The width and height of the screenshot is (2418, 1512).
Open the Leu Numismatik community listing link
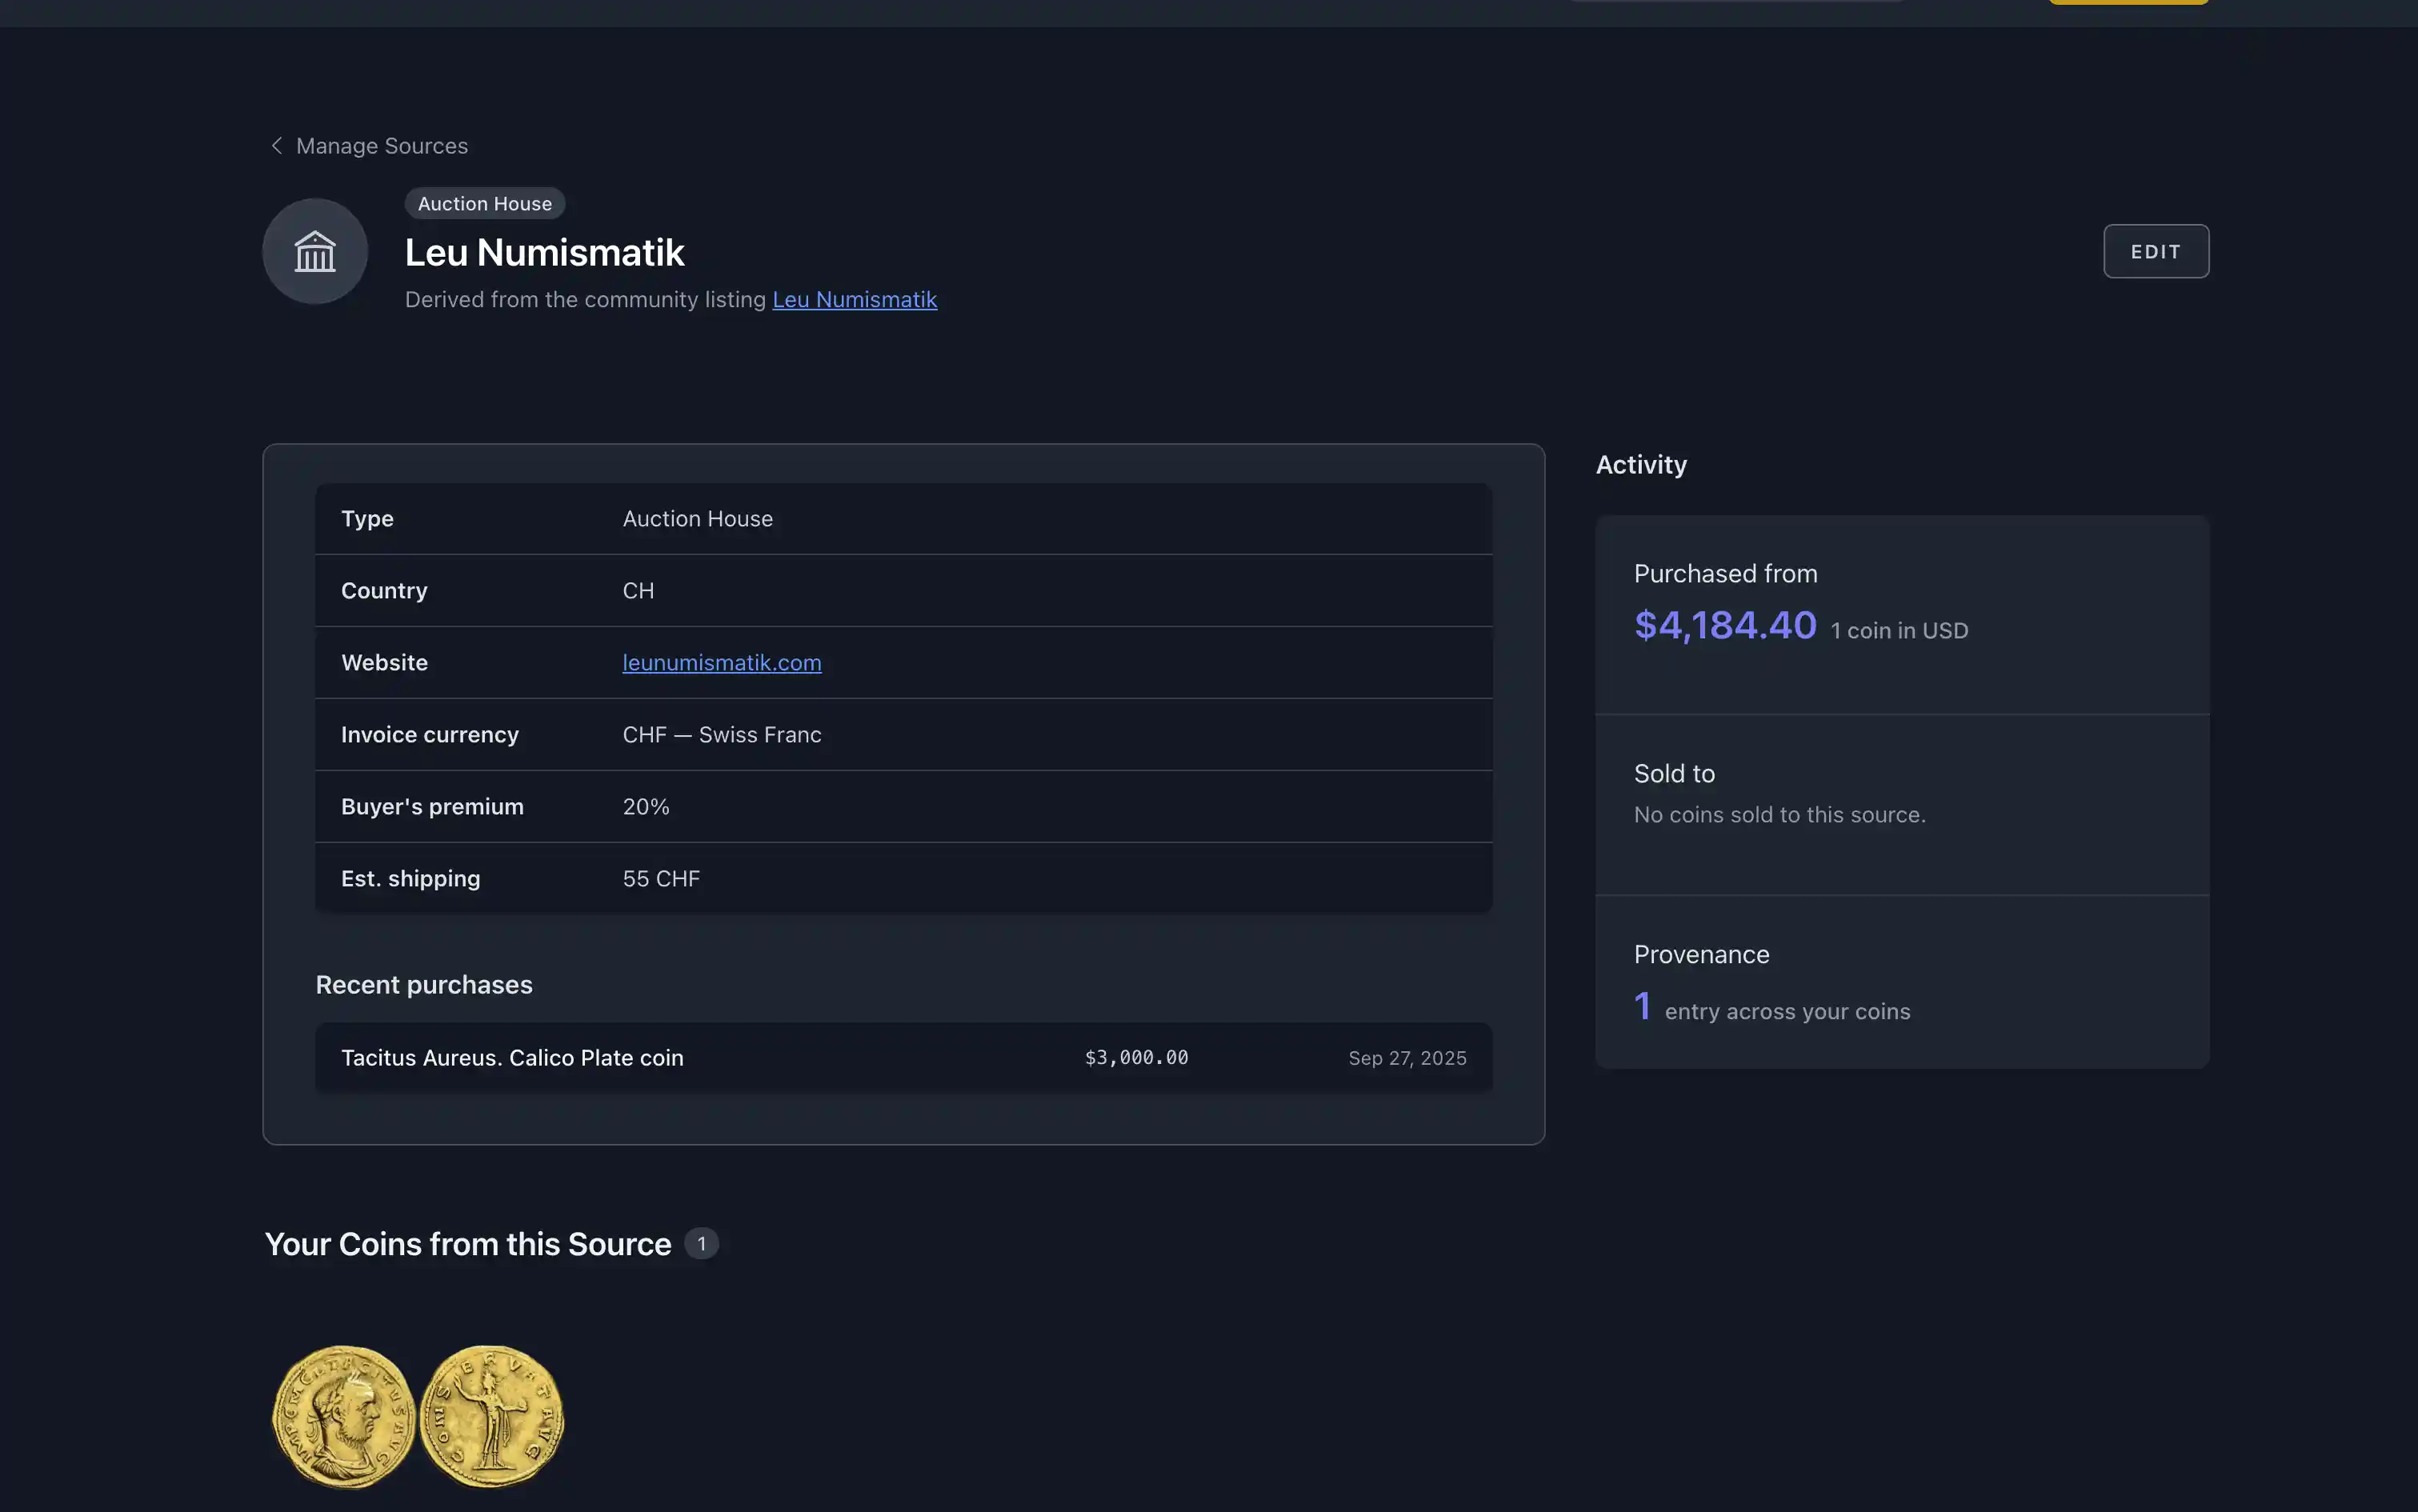coord(855,299)
